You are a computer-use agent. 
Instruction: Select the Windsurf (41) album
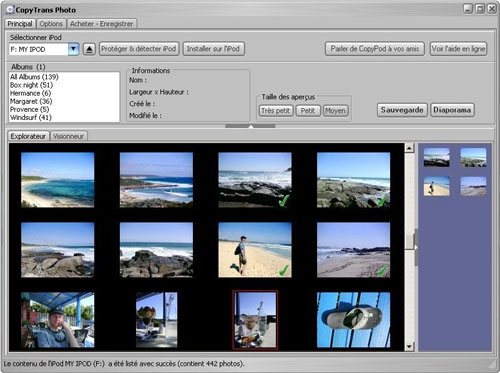click(30, 117)
